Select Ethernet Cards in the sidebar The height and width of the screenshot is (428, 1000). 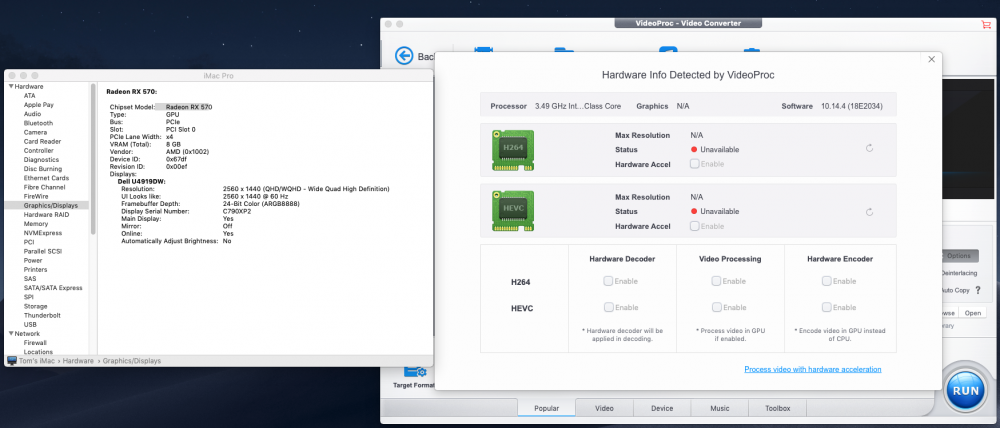[46, 178]
